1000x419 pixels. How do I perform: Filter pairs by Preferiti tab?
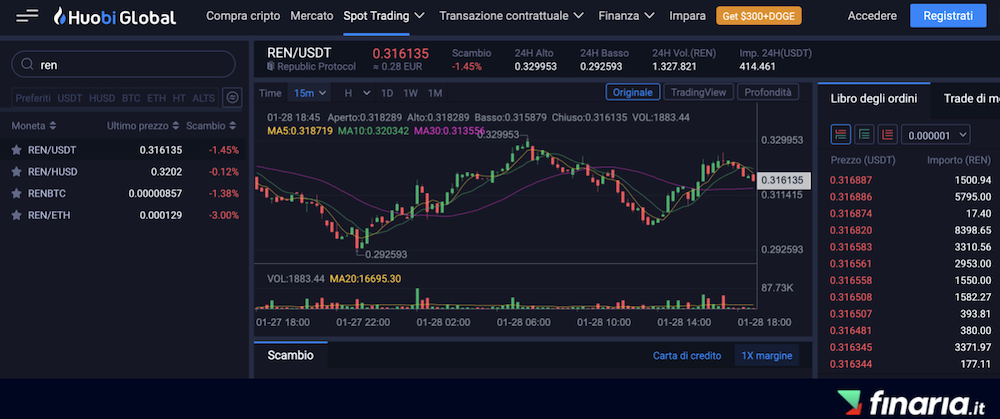coord(33,98)
